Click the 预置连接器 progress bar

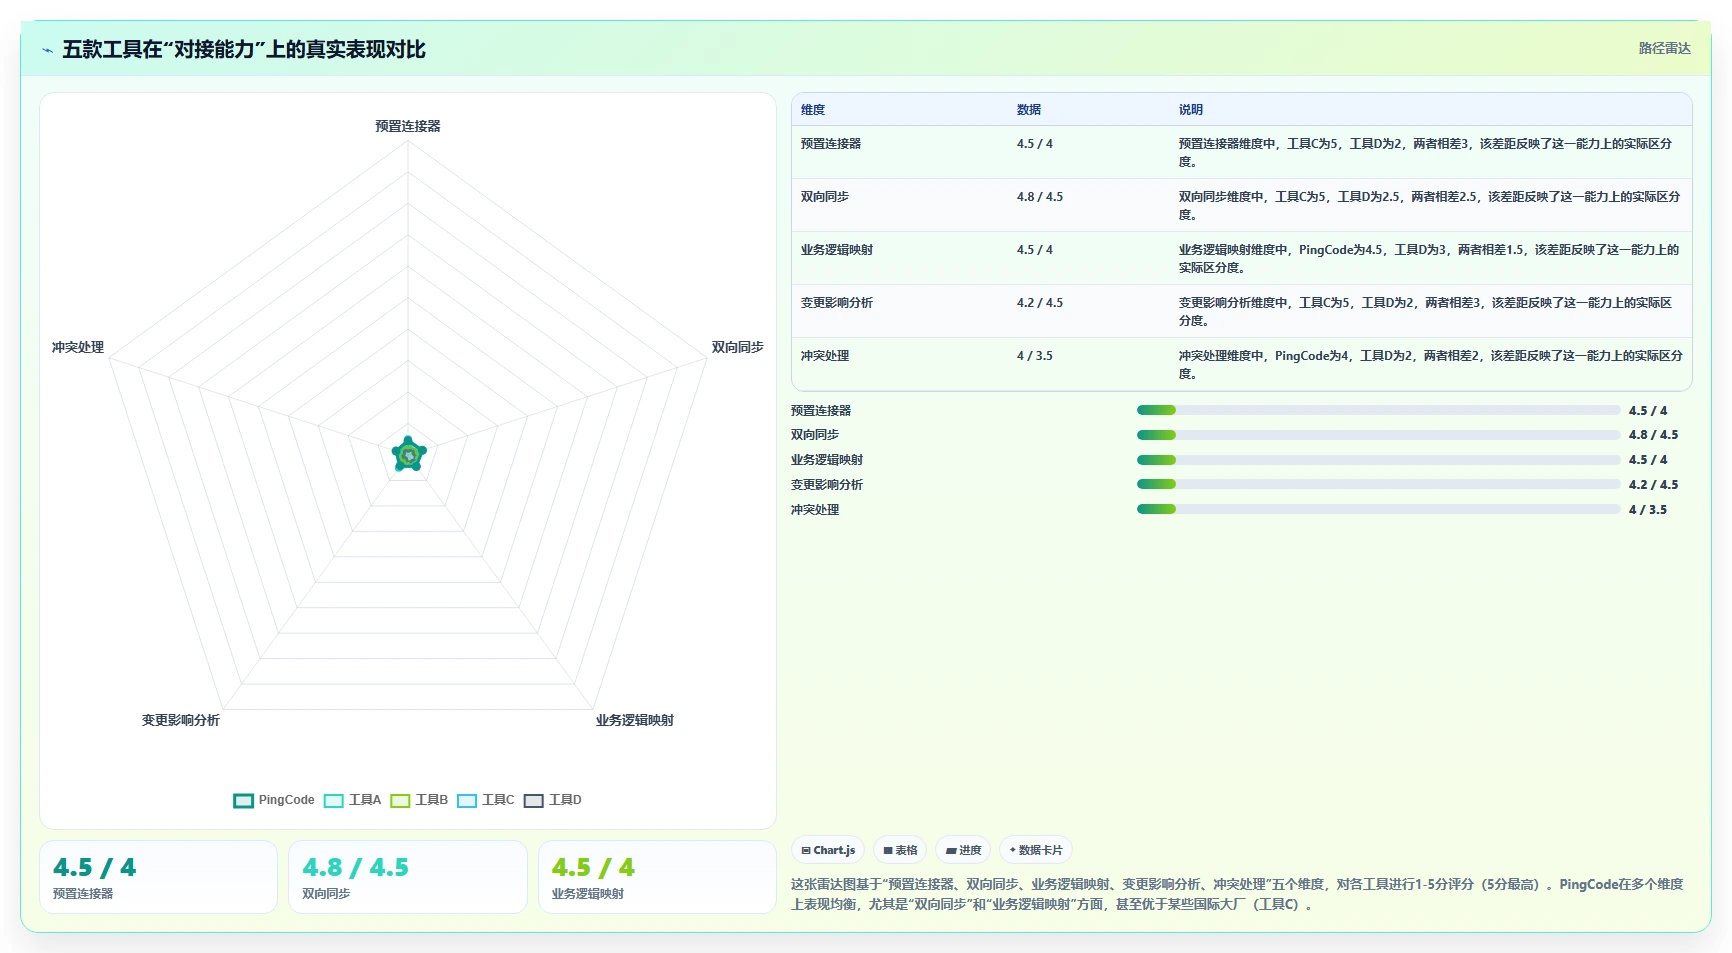pos(1378,410)
